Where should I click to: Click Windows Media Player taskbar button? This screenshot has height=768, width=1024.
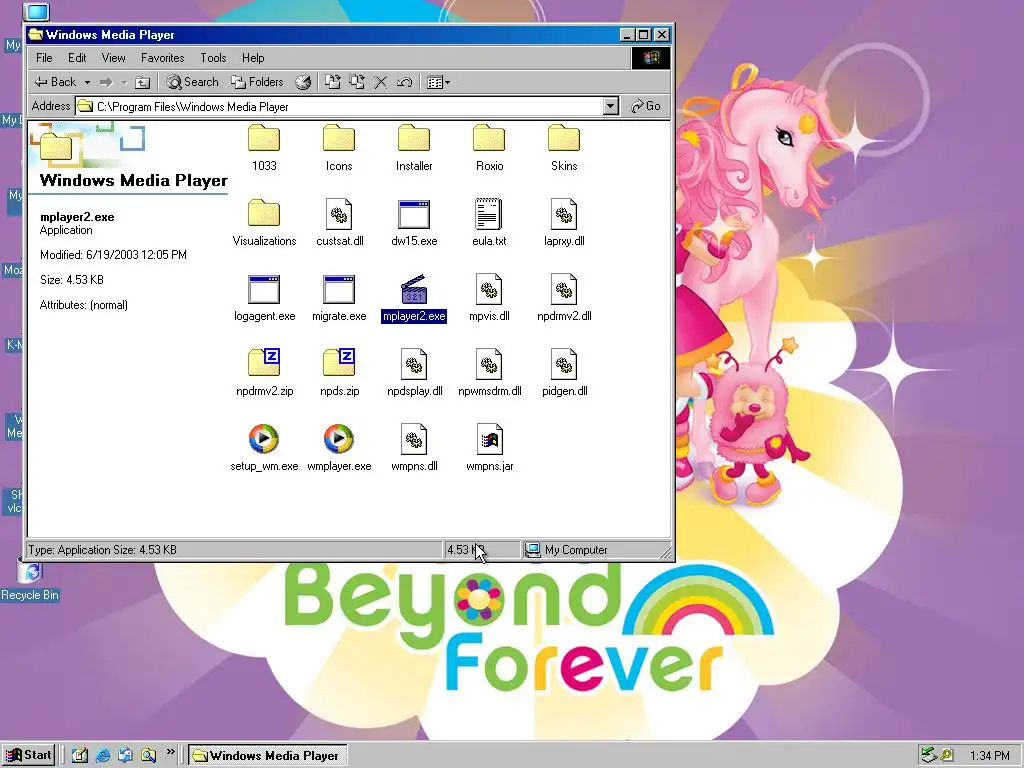[x=268, y=756]
